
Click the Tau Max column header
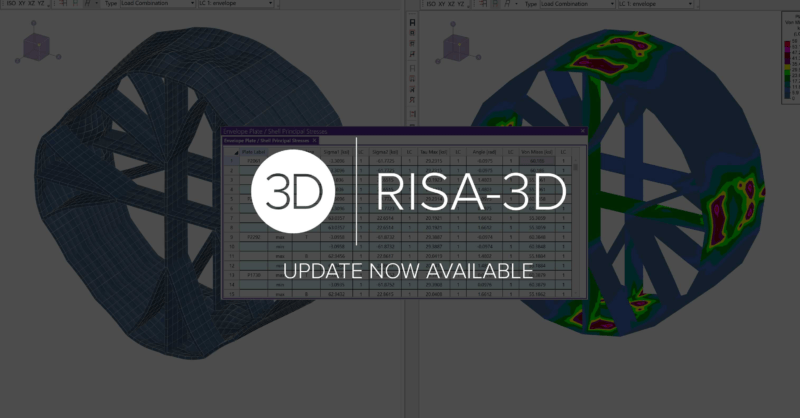[x=434, y=152]
